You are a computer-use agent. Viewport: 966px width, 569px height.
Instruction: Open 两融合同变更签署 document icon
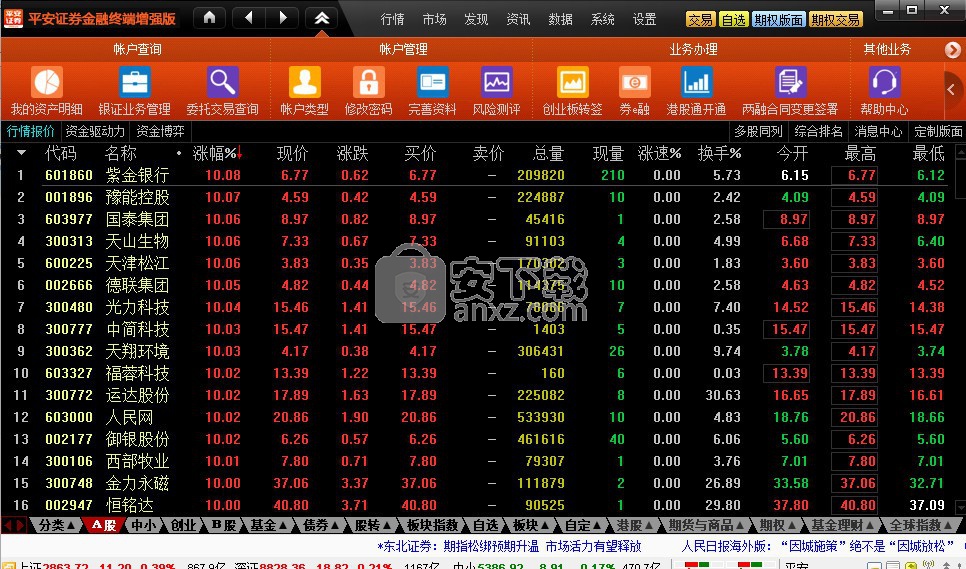tap(790, 82)
